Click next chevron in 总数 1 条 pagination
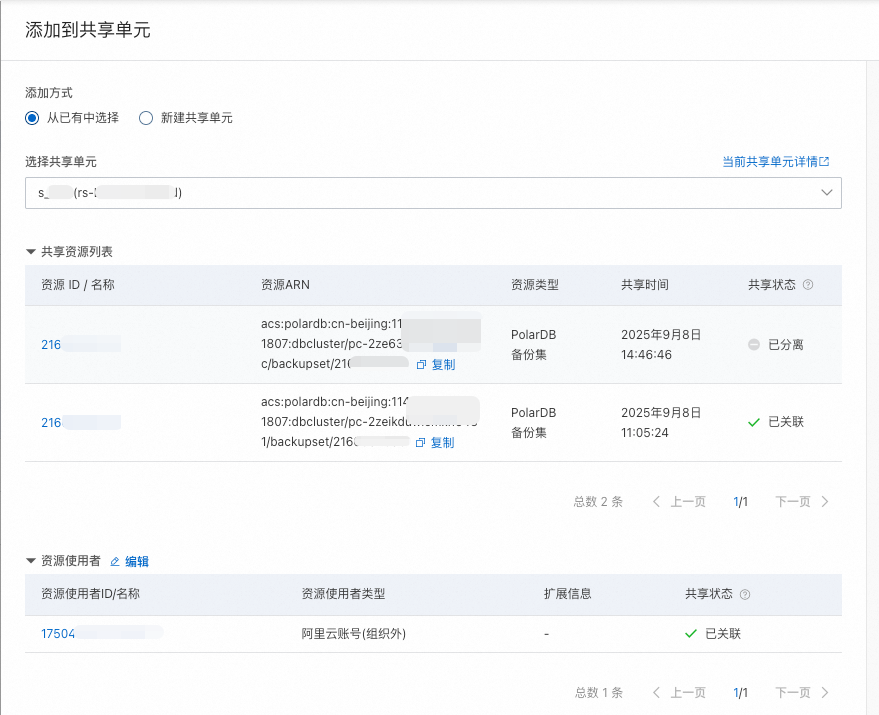Viewport: 879px width, 715px height. 825,693
